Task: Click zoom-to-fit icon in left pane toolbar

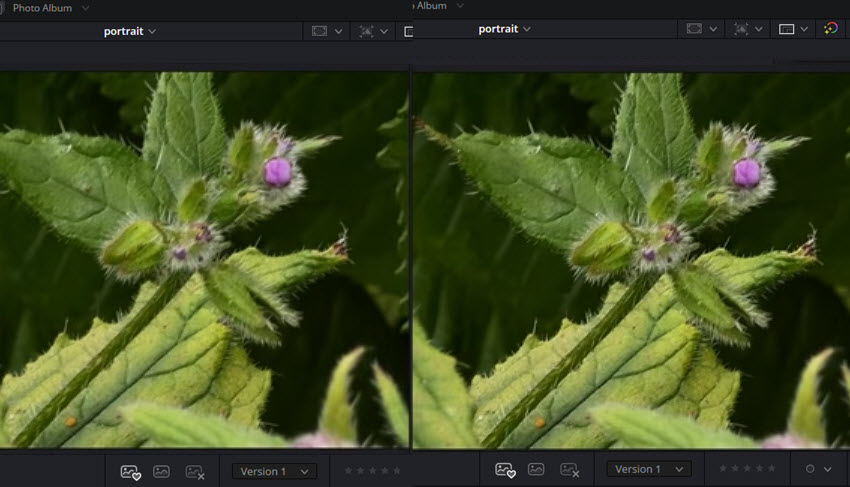Action: tap(366, 31)
